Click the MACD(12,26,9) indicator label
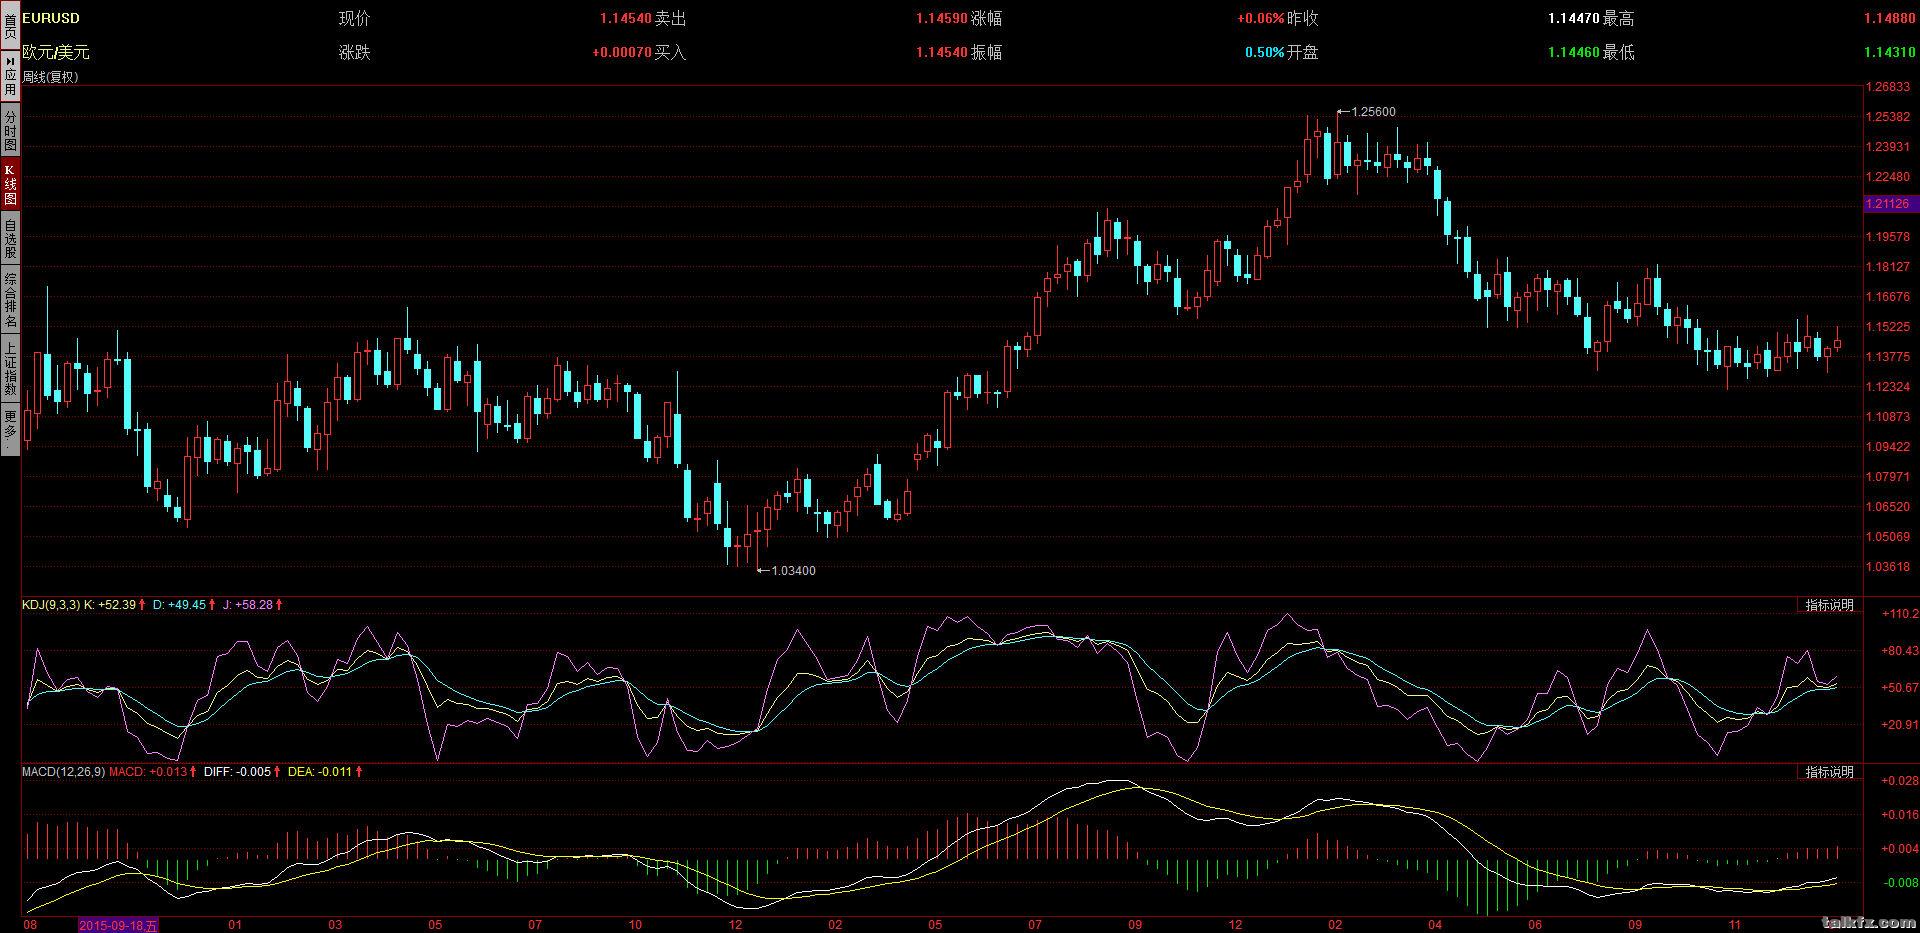 point(63,772)
